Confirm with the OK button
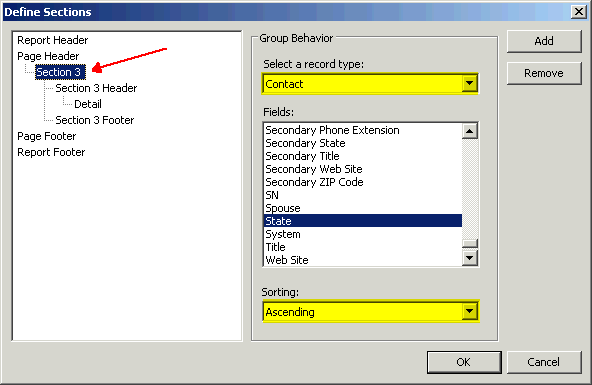 coord(464,362)
